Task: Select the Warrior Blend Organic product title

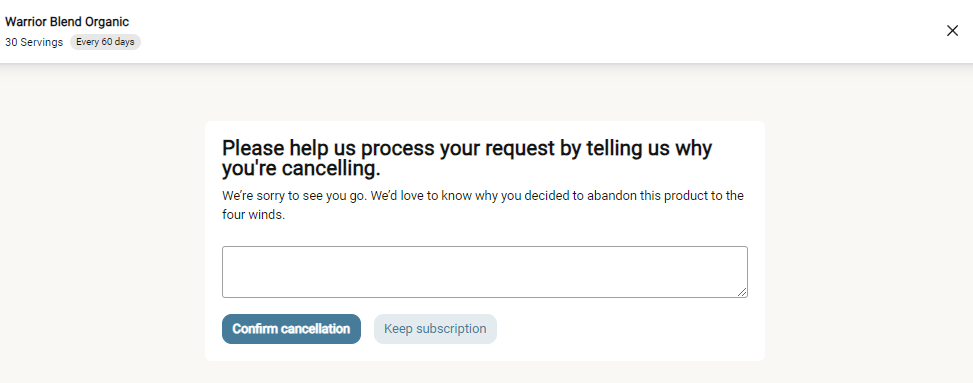Action: click(67, 22)
